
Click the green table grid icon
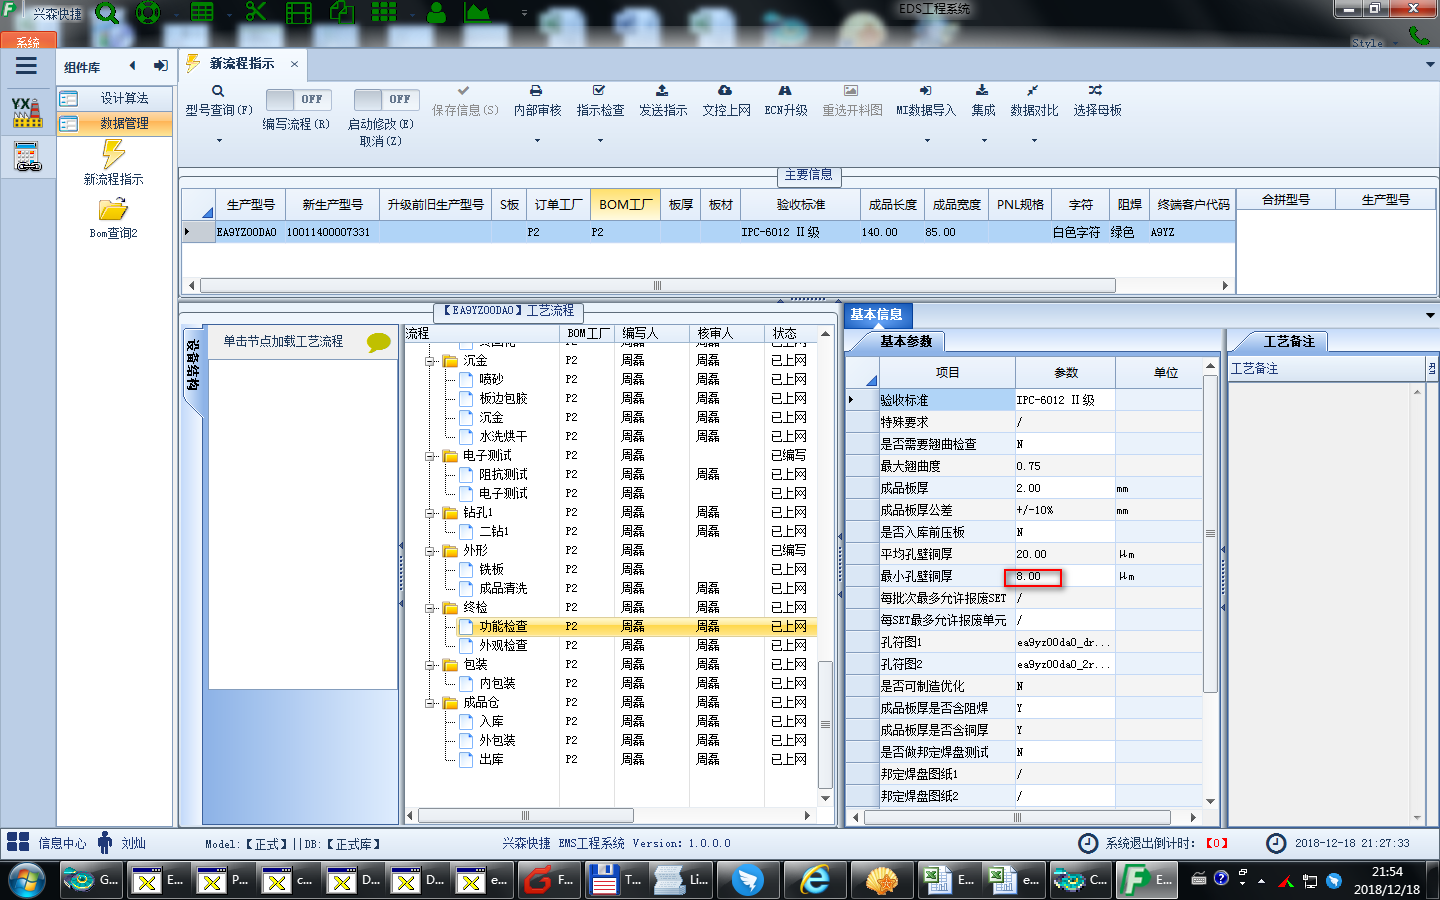tap(202, 13)
